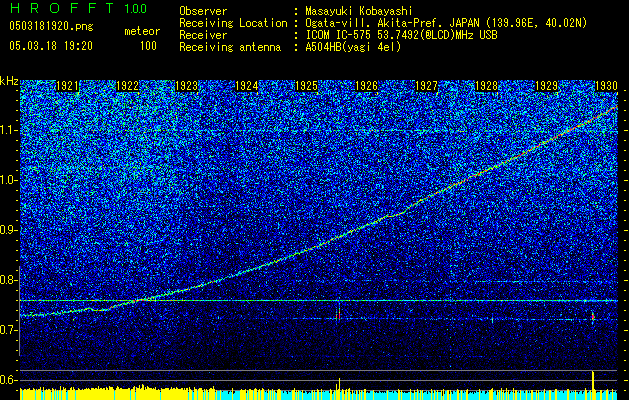Click the 1926 time marker

click(x=366, y=86)
